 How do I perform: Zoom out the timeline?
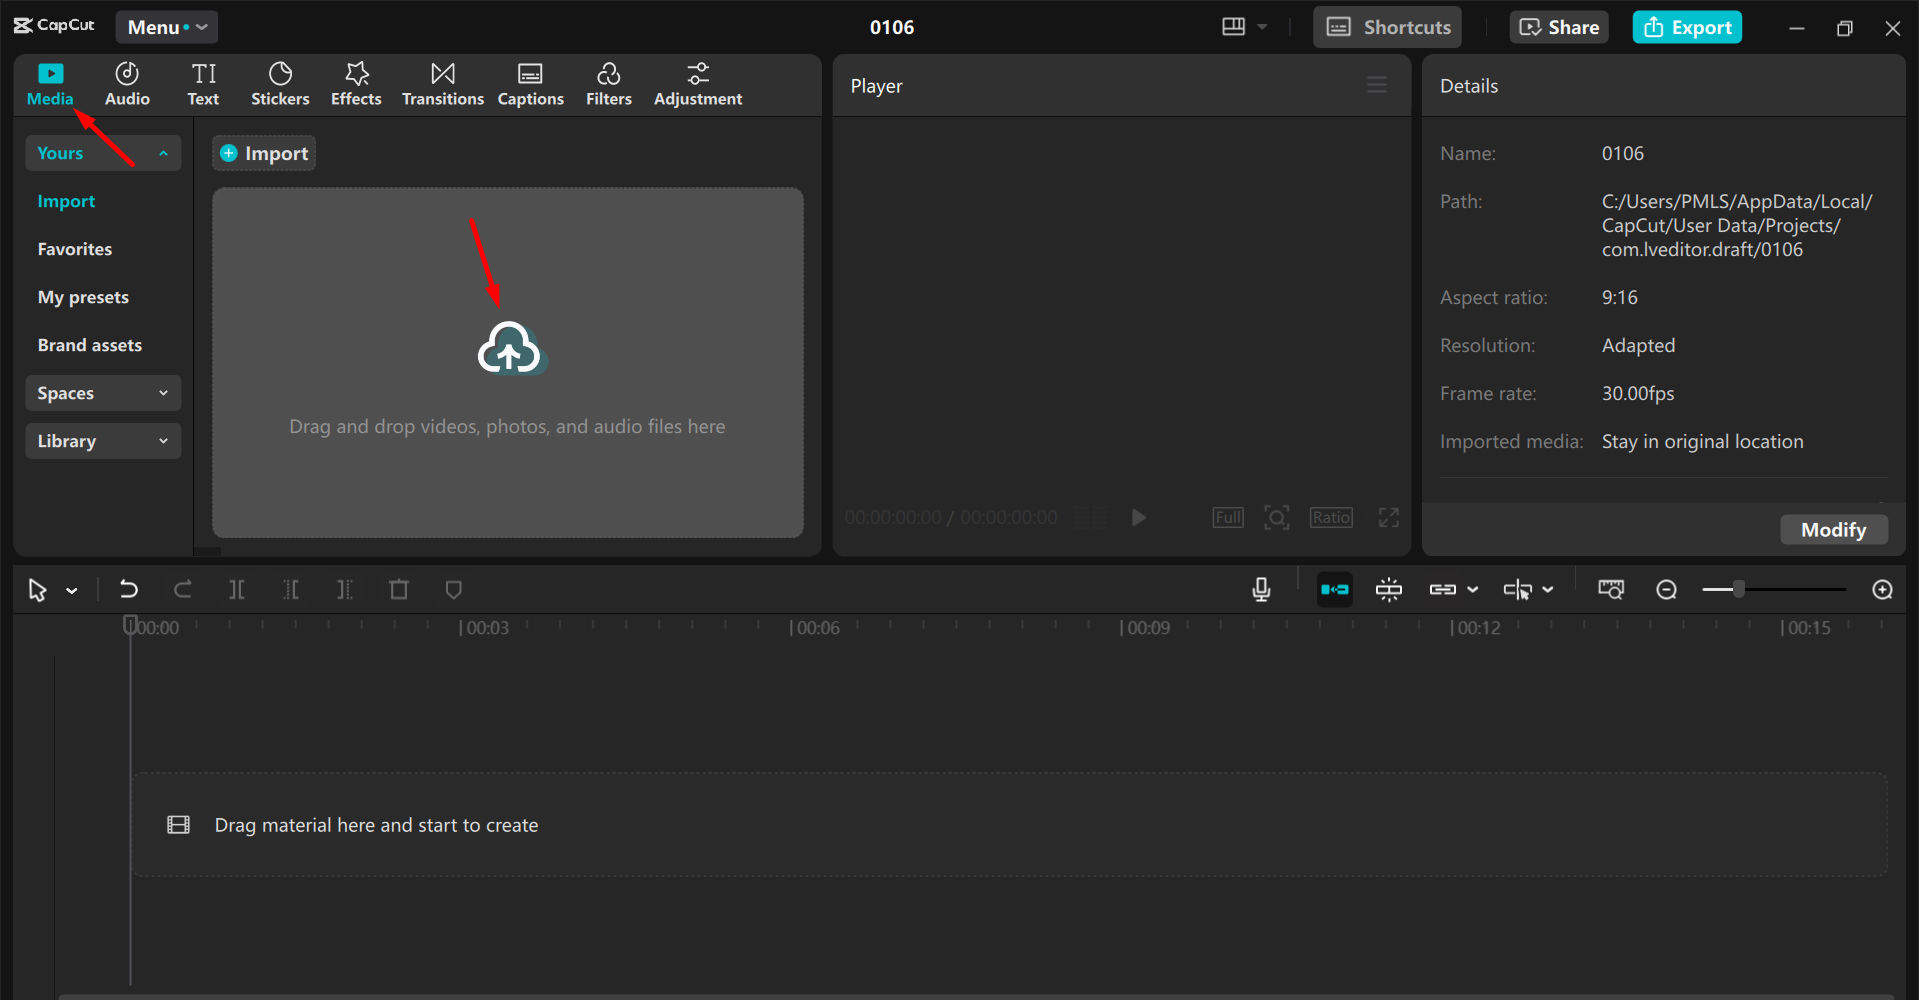(1666, 590)
